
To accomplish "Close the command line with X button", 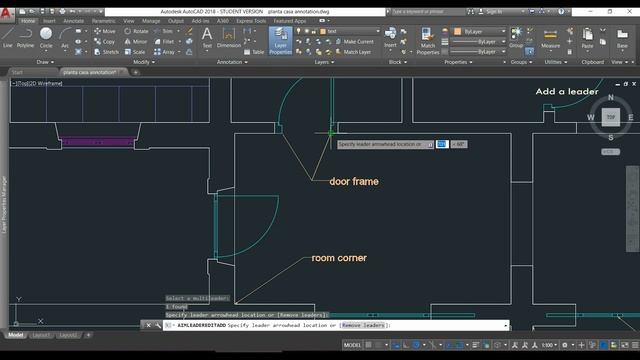I will pyautogui.click(x=149, y=325).
